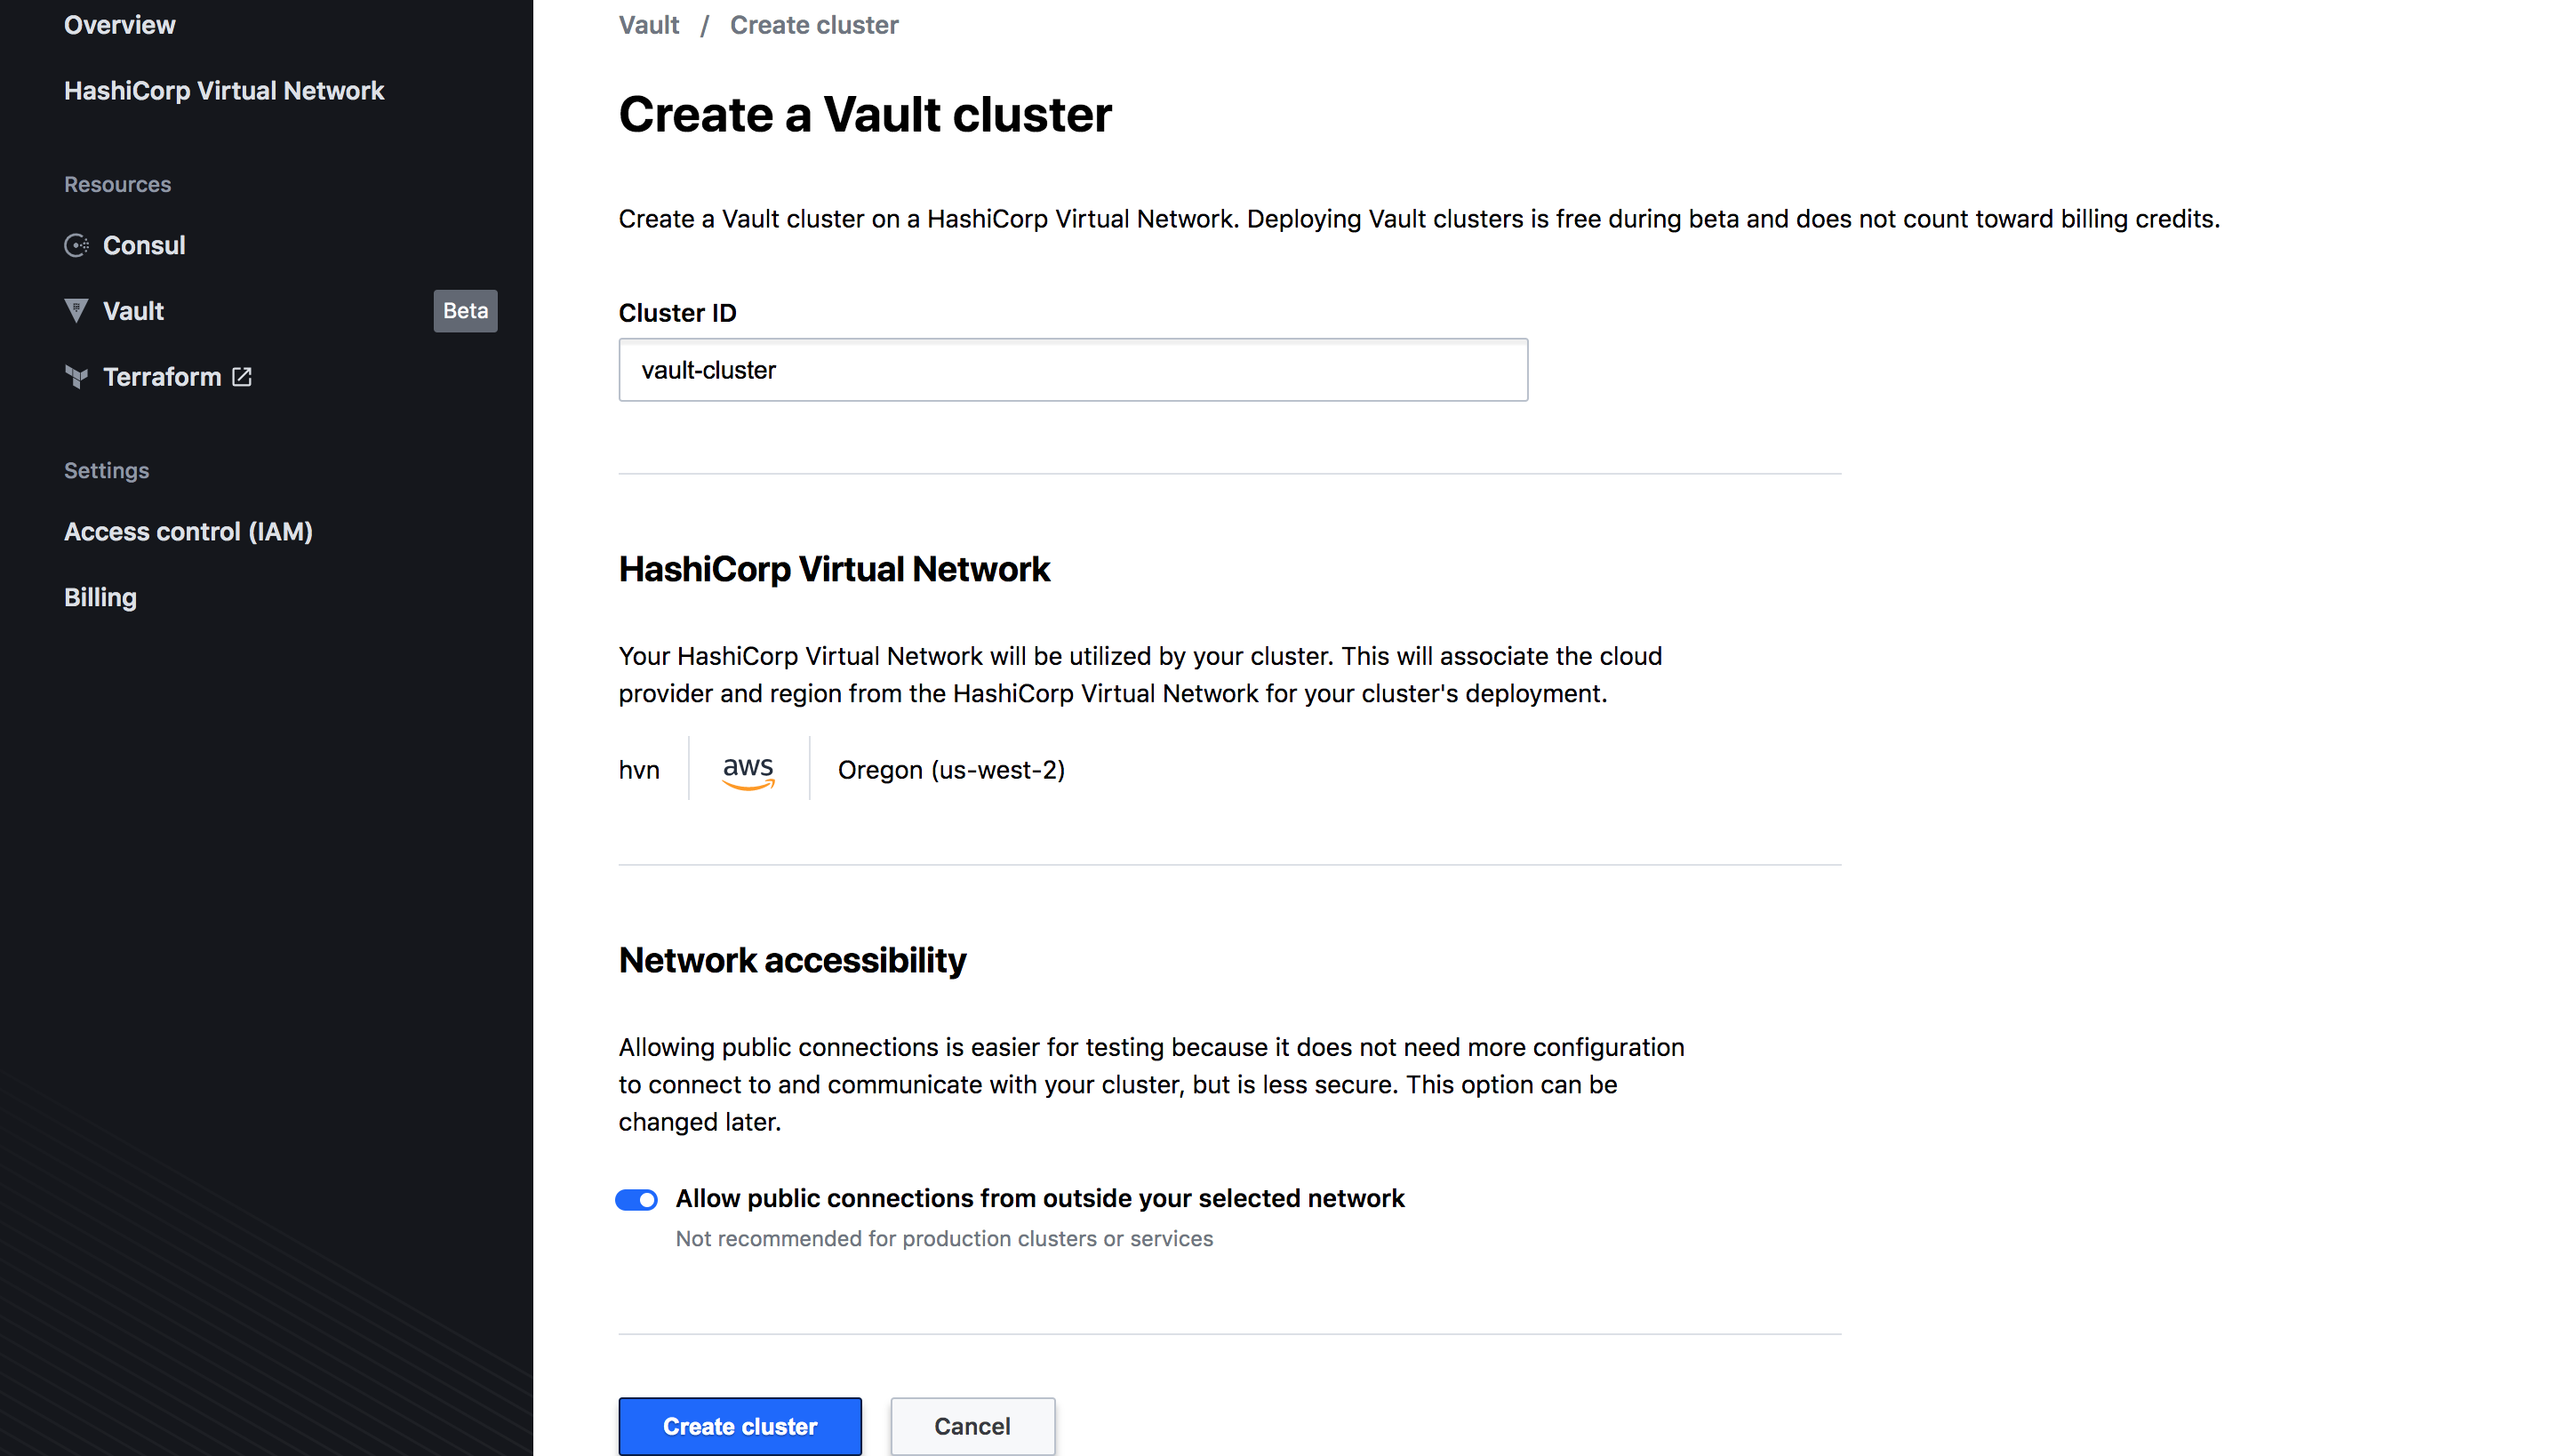Select Vault under Resources
Screen dimensions: 2560x1456
click(133, 311)
